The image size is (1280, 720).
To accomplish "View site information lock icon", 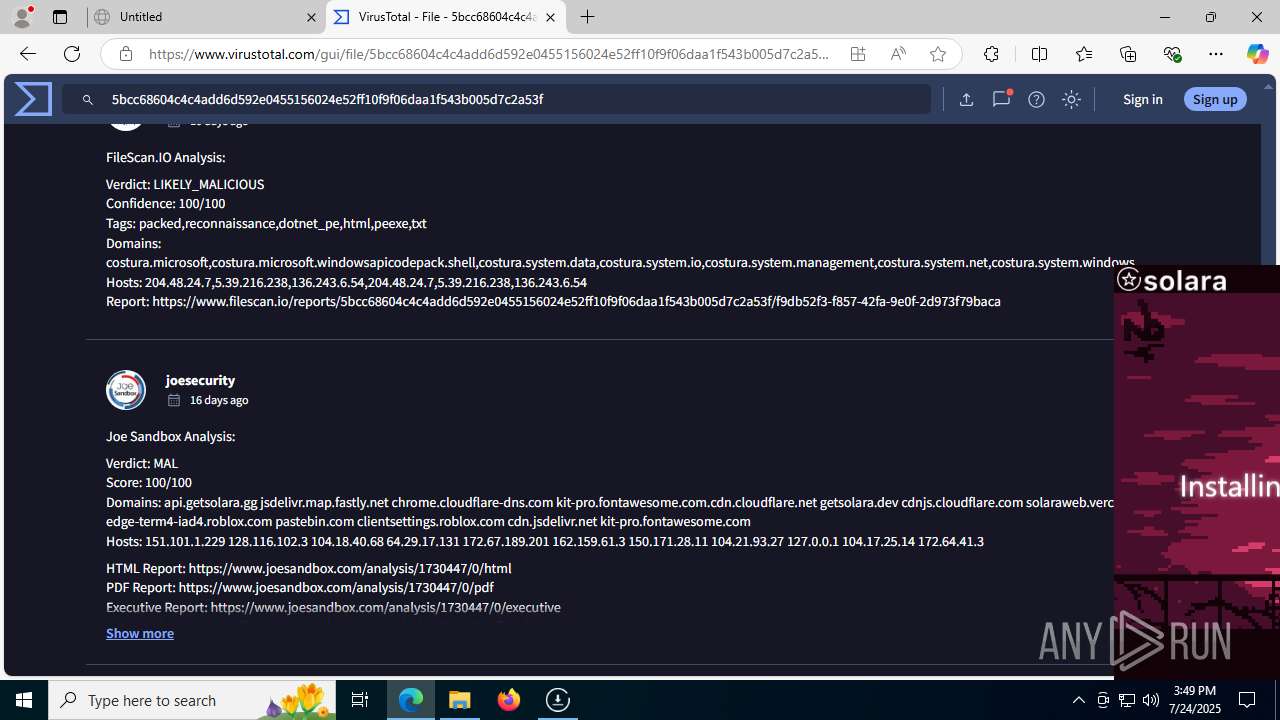I will tap(125, 54).
